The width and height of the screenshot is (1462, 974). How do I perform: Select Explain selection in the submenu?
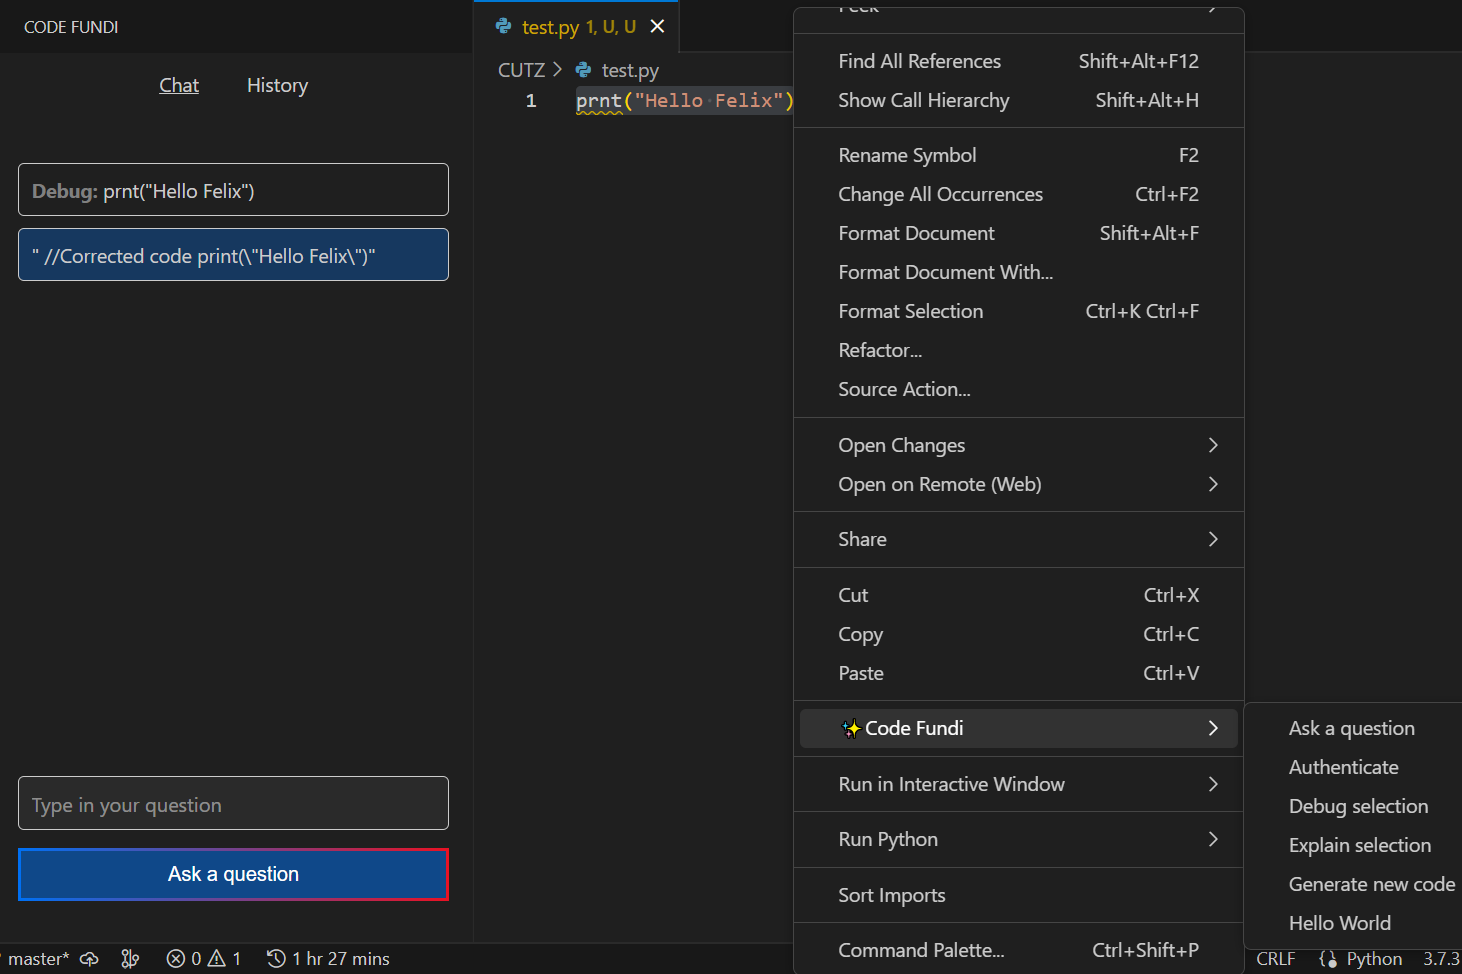tap(1359, 845)
